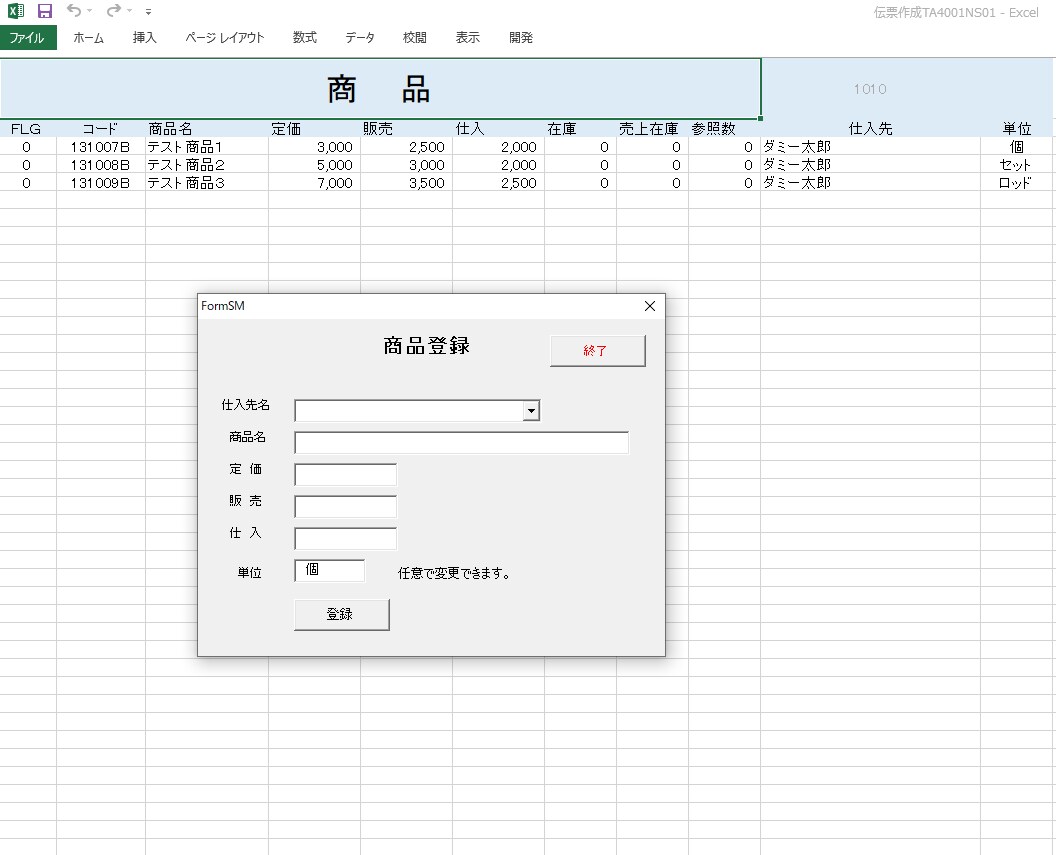Select the 単位 cell セット
Image resolution: width=1056 pixels, height=855 pixels.
pyautogui.click(x=1018, y=165)
